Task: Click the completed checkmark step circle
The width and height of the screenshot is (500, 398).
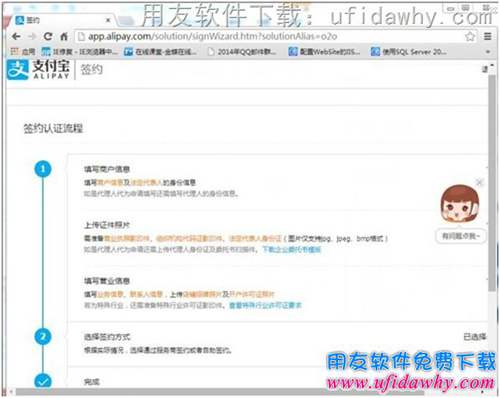Action: (43, 381)
